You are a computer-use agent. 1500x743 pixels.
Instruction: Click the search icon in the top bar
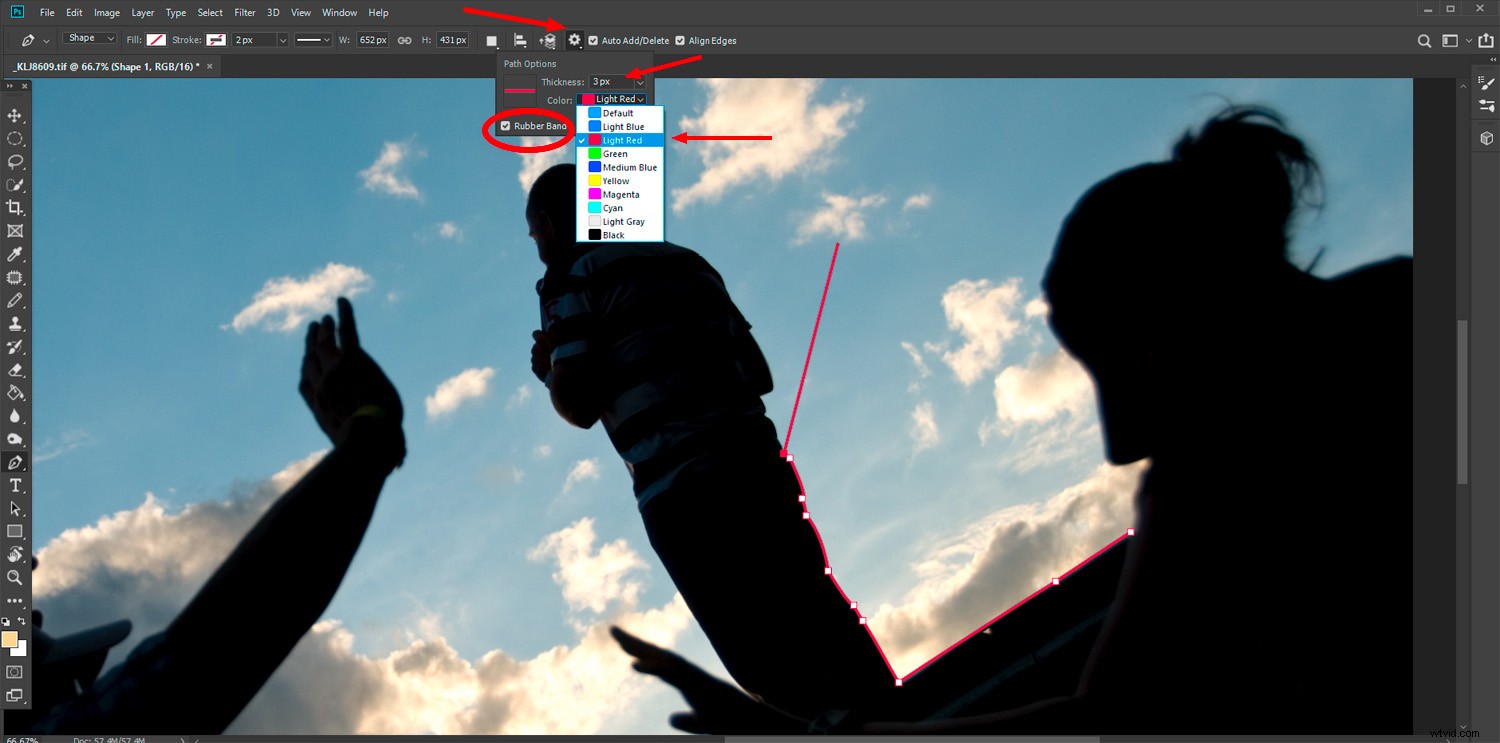tap(1424, 41)
